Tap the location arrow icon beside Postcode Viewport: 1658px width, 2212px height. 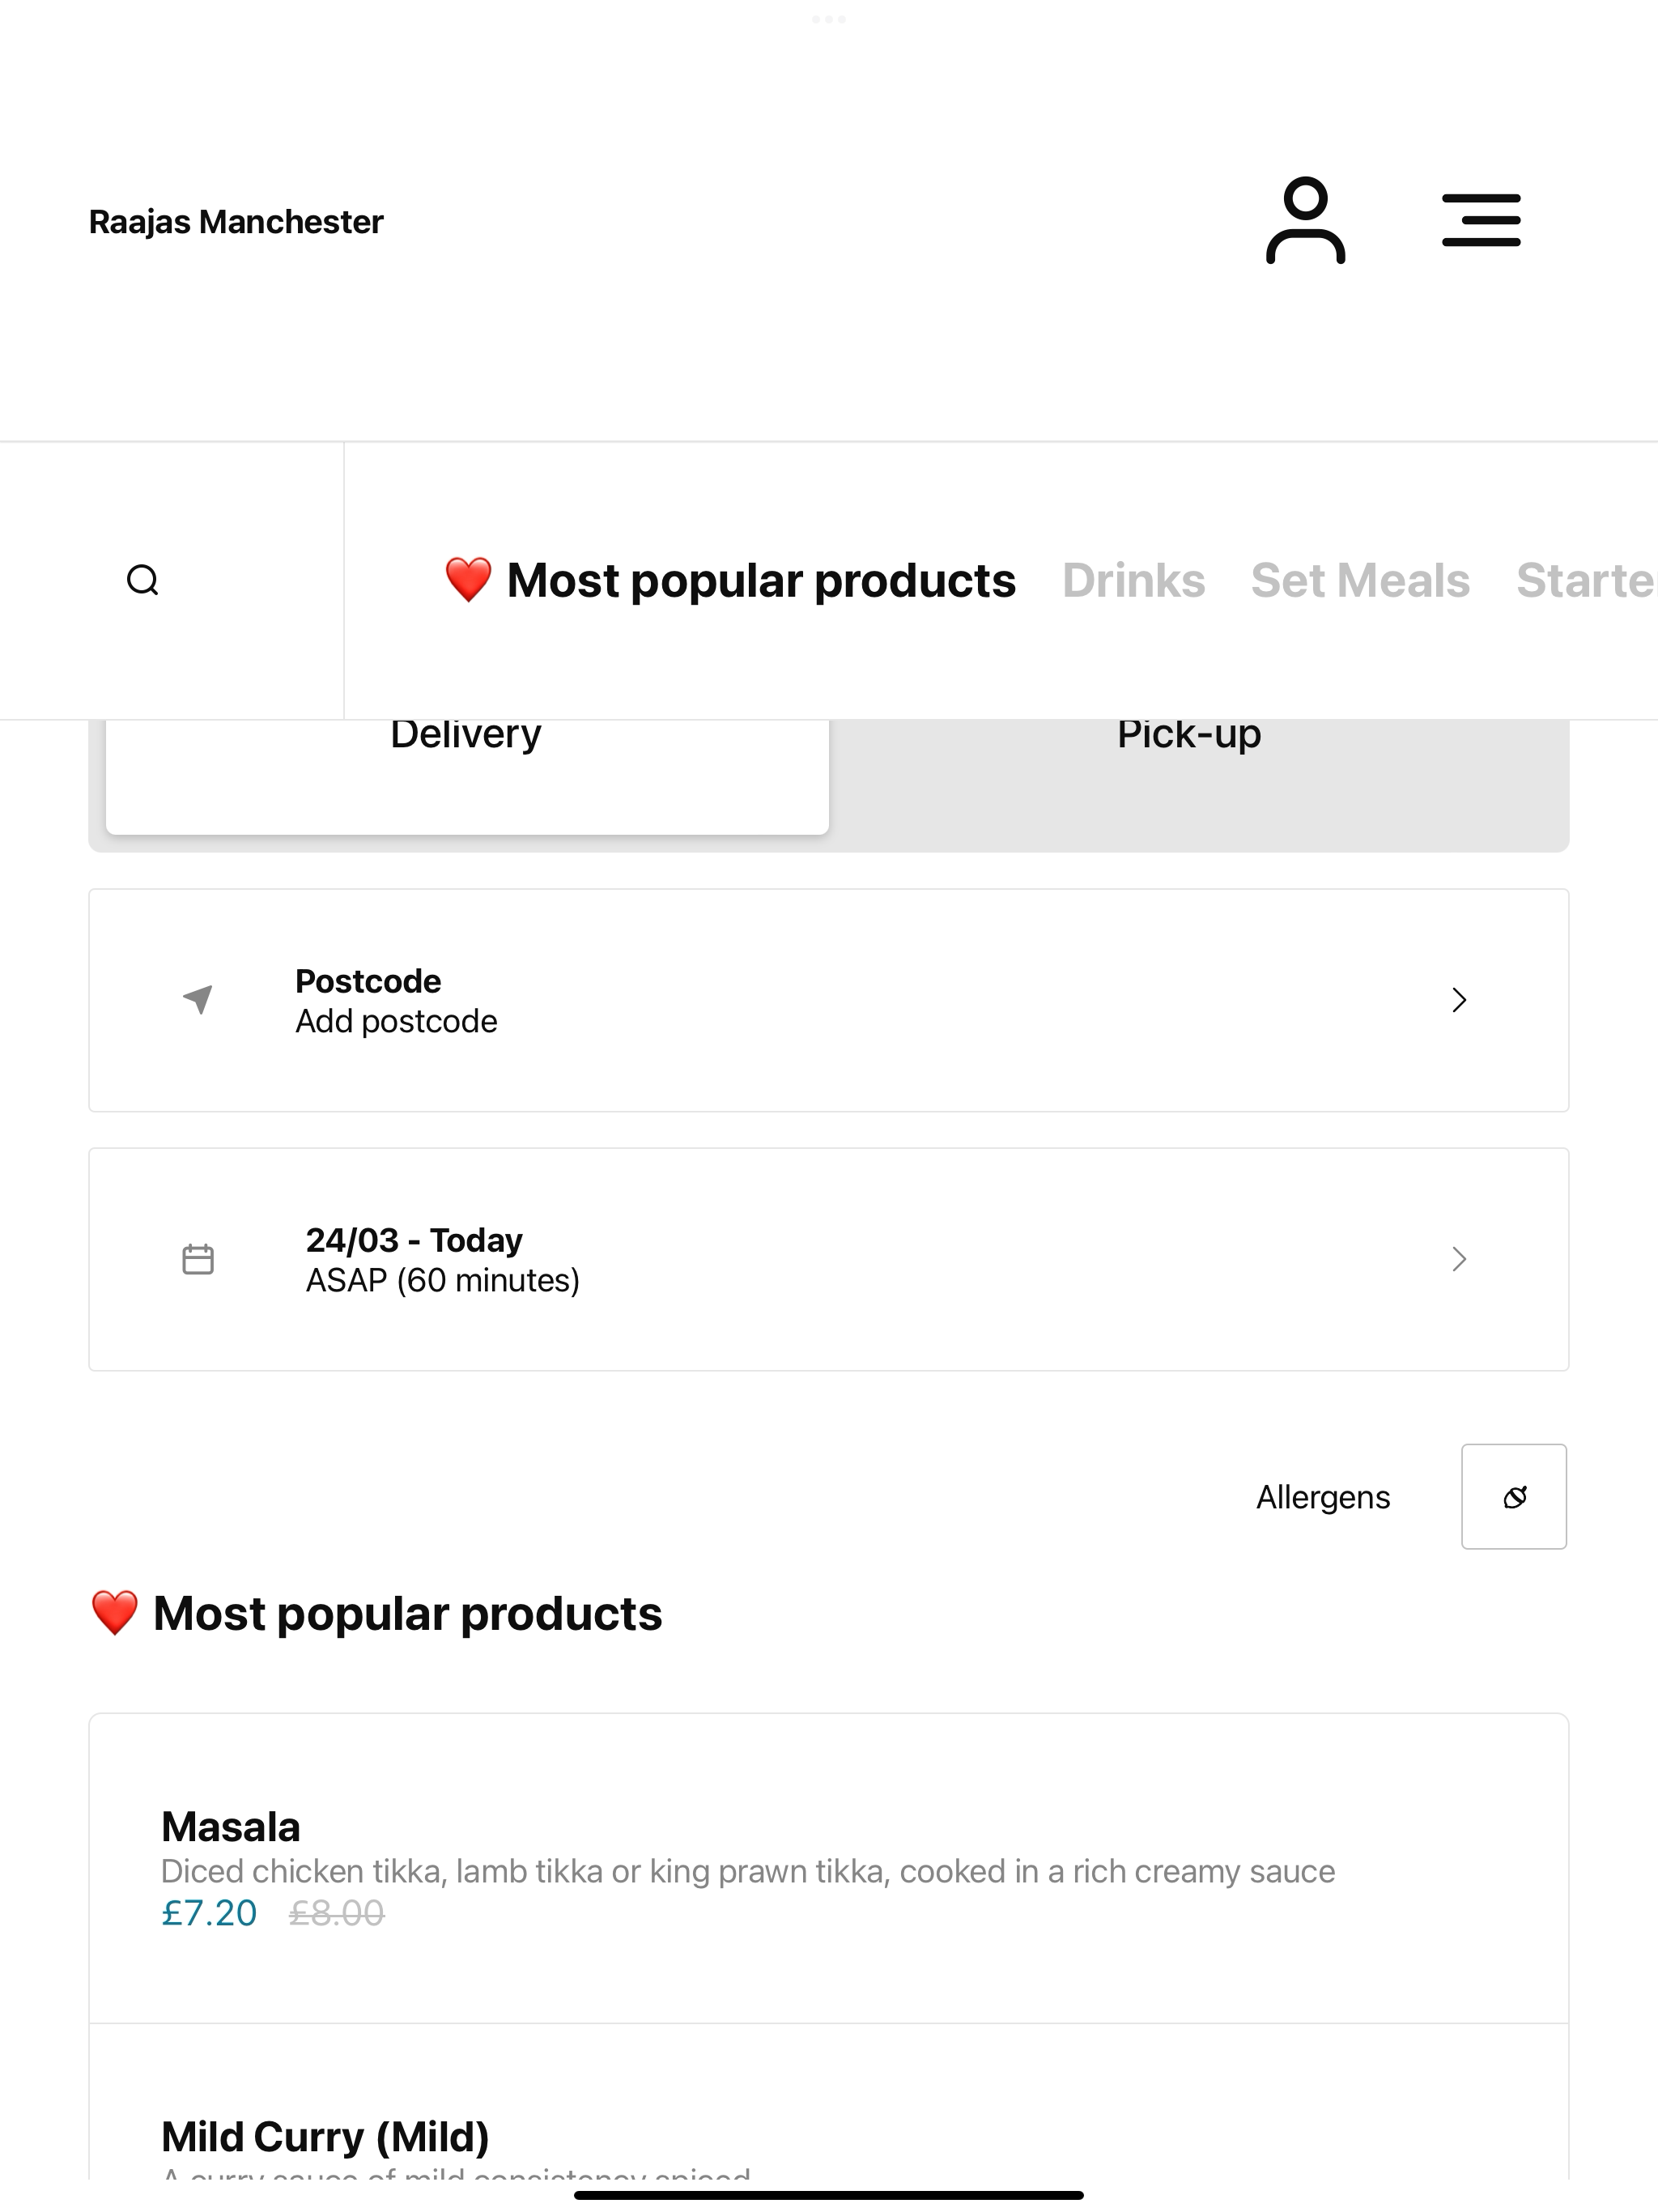(x=198, y=999)
